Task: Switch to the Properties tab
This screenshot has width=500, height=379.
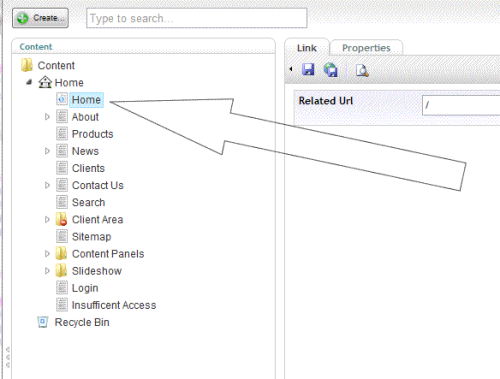Action: [x=366, y=48]
